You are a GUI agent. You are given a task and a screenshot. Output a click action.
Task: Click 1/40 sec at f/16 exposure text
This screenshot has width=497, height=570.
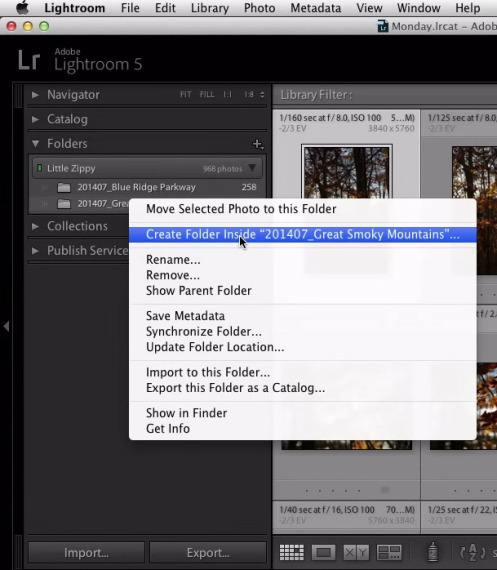[327, 510]
